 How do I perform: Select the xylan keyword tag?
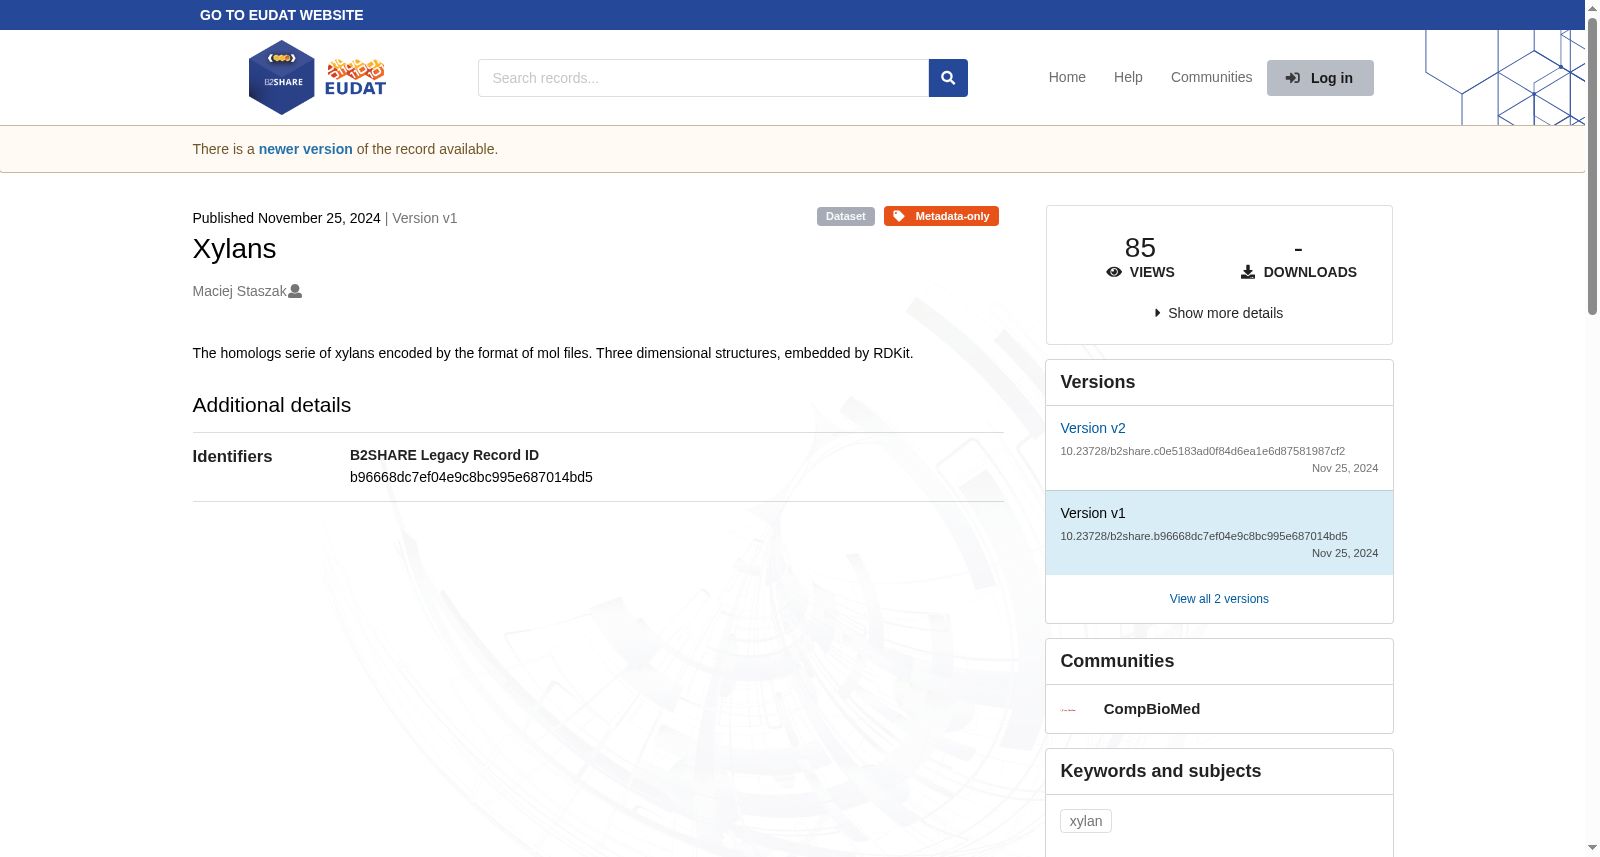click(1086, 821)
